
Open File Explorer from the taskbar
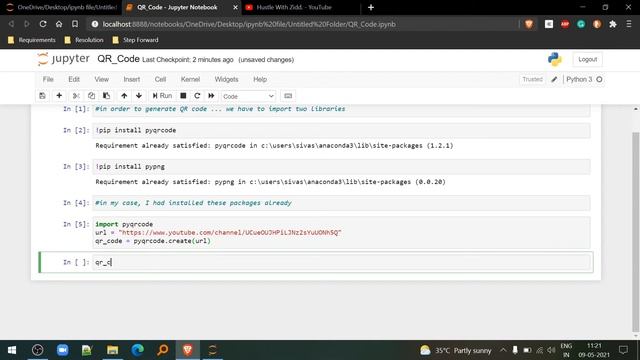pos(112,350)
